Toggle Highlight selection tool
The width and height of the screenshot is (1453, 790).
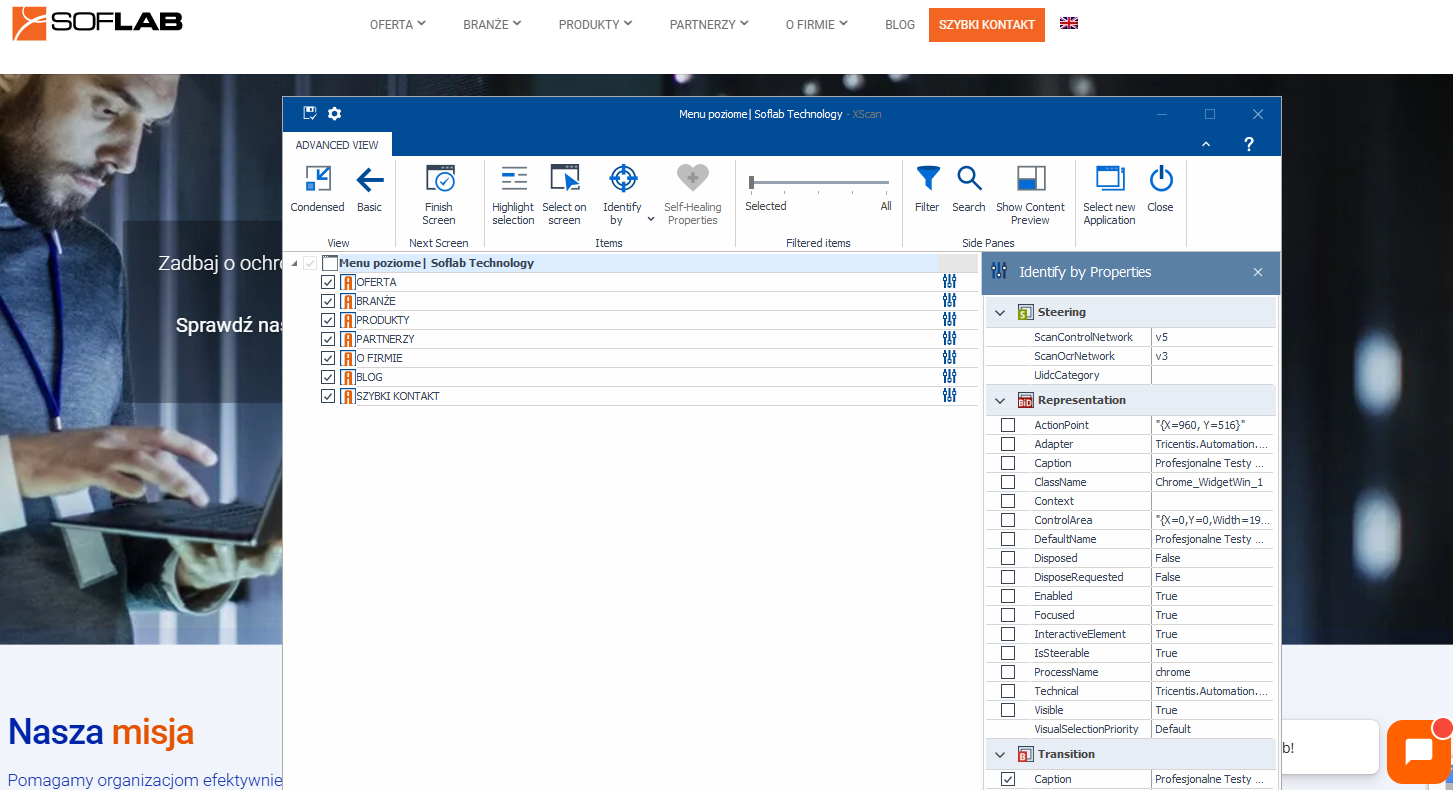pos(514,180)
